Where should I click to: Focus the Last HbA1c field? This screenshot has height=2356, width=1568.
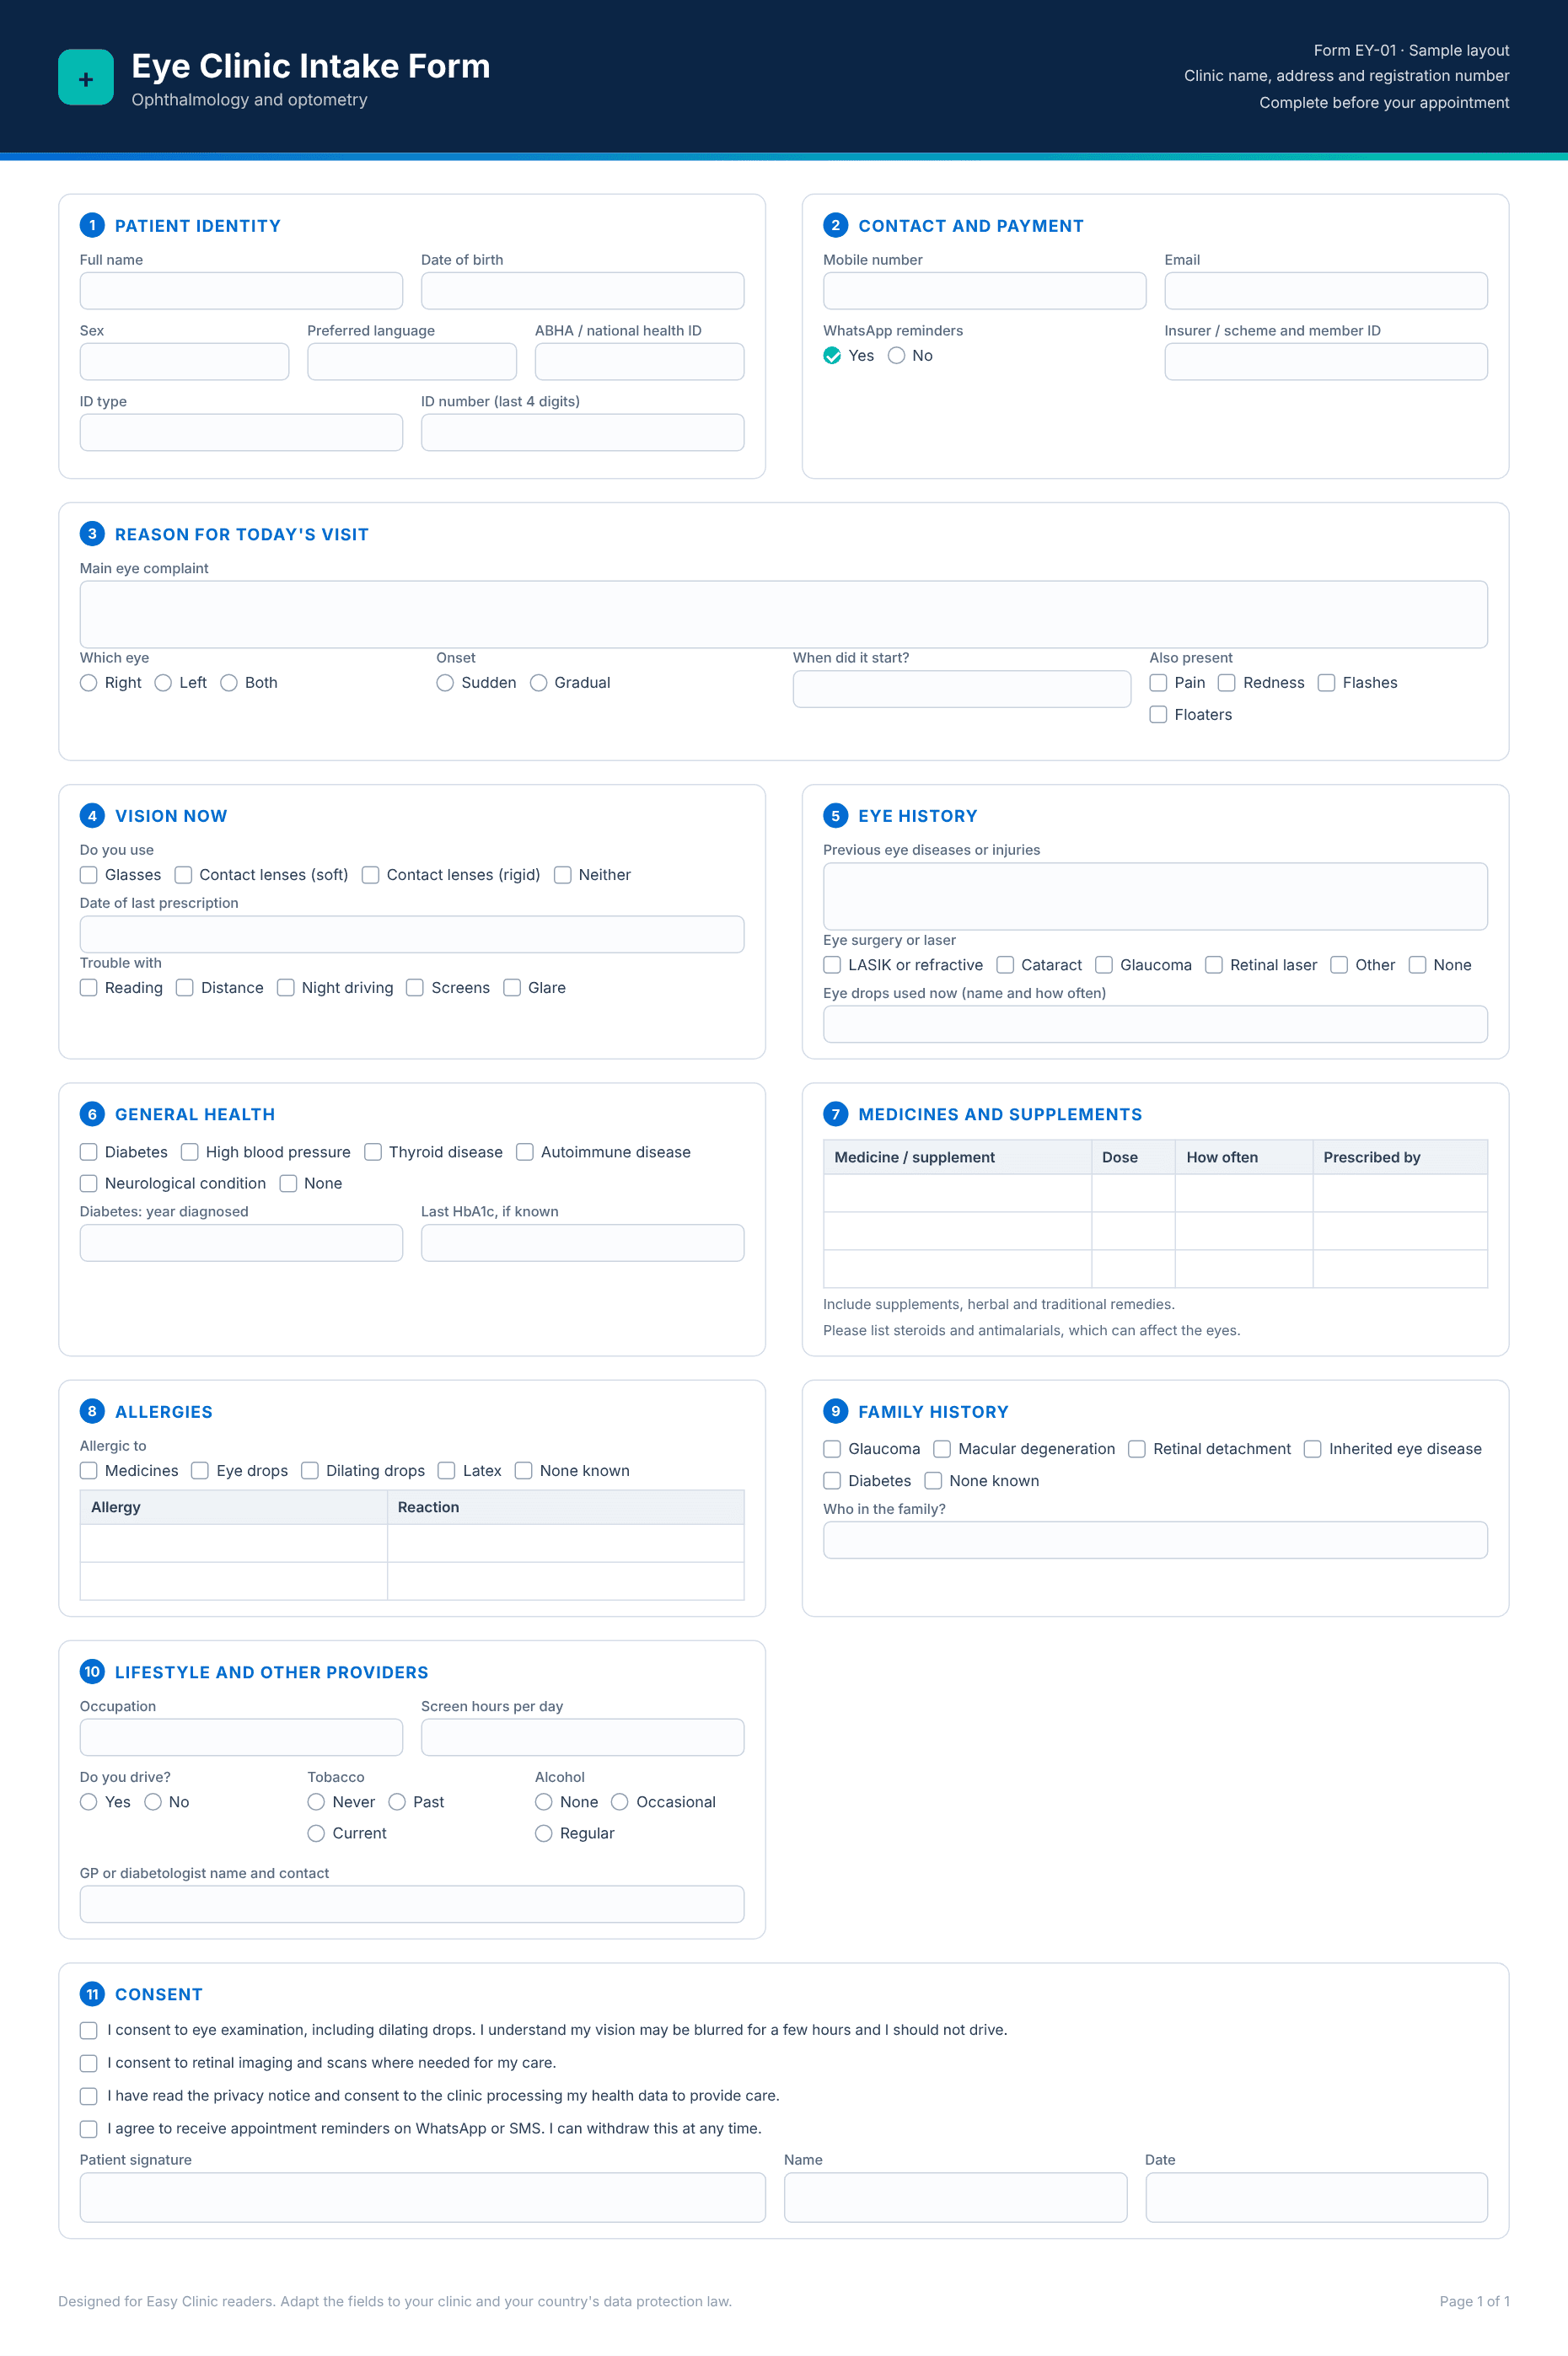click(x=583, y=1243)
